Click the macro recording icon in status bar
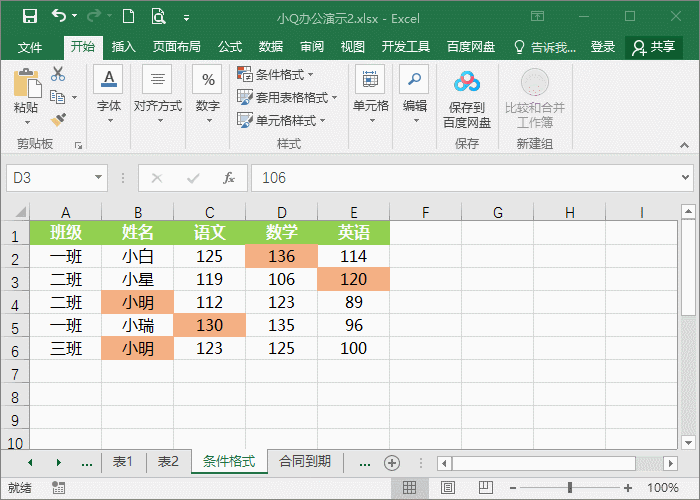700x500 pixels. 59,488
